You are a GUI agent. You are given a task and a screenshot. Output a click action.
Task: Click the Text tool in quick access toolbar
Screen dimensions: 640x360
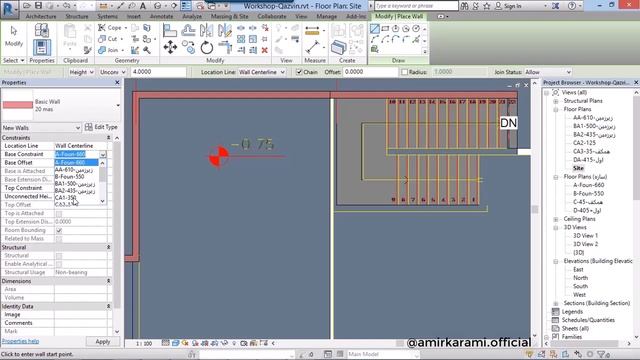pyautogui.click(x=143, y=6)
